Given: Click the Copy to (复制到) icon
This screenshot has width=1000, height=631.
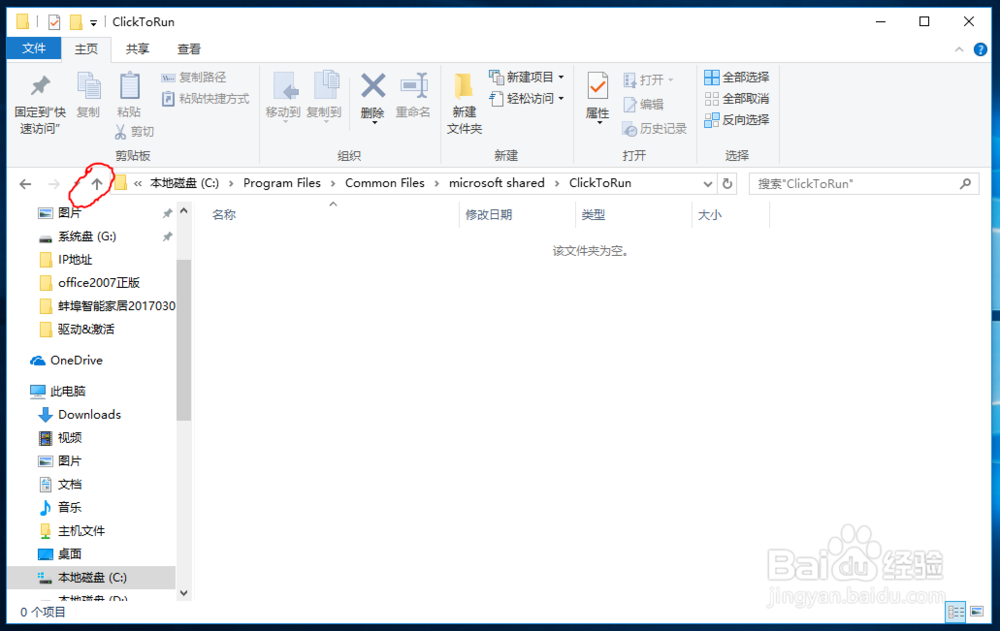Looking at the screenshot, I should [x=325, y=86].
